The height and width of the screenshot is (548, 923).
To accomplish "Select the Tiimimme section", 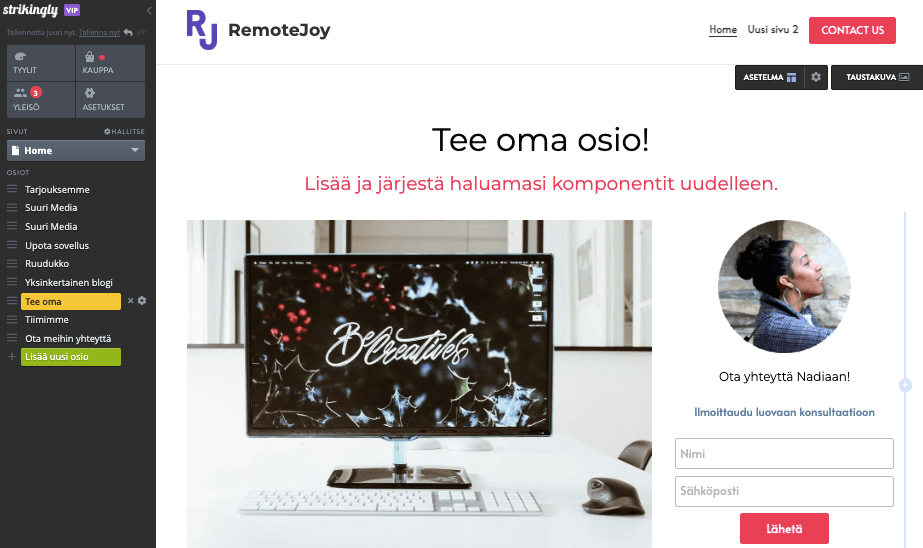I will coord(47,320).
